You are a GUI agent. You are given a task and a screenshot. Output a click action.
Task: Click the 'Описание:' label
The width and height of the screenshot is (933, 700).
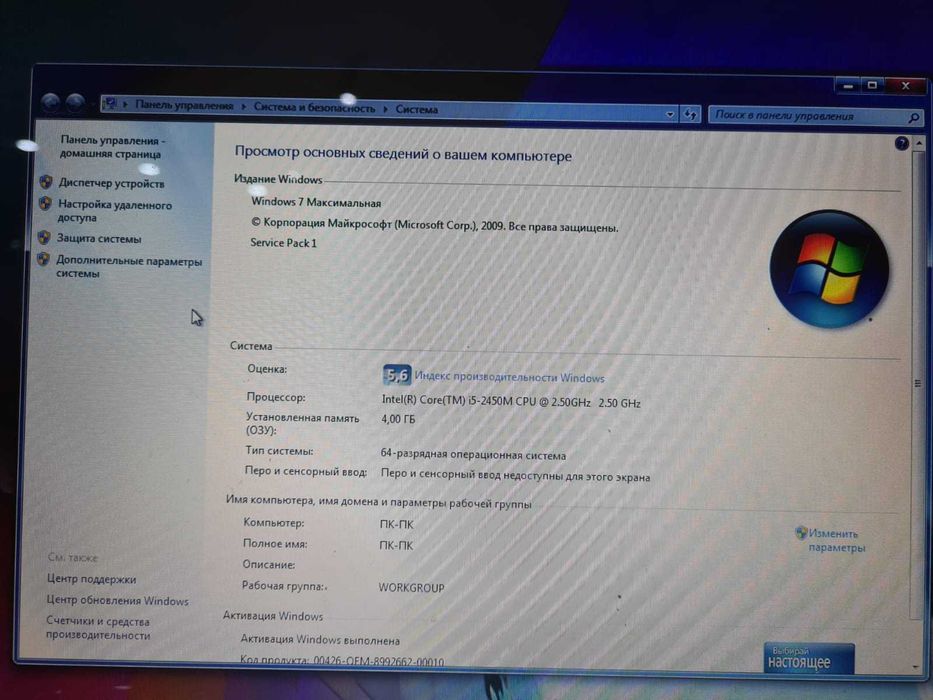(268, 564)
